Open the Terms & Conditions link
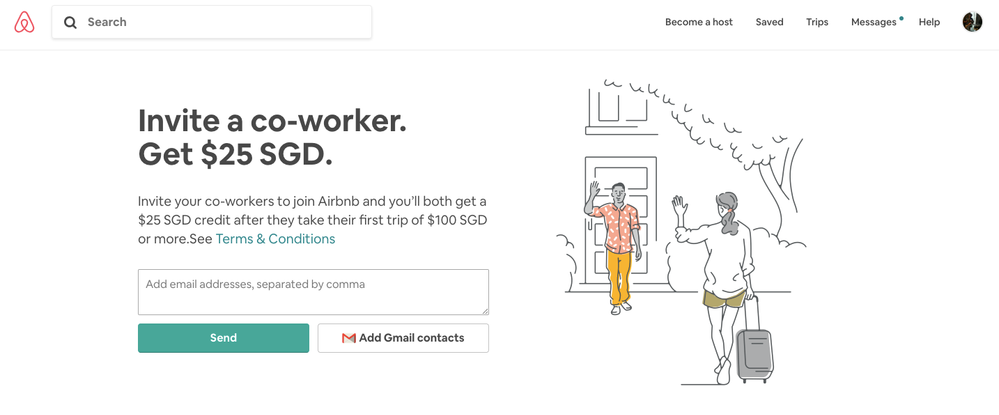This screenshot has width=999, height=415. point(275,239)
